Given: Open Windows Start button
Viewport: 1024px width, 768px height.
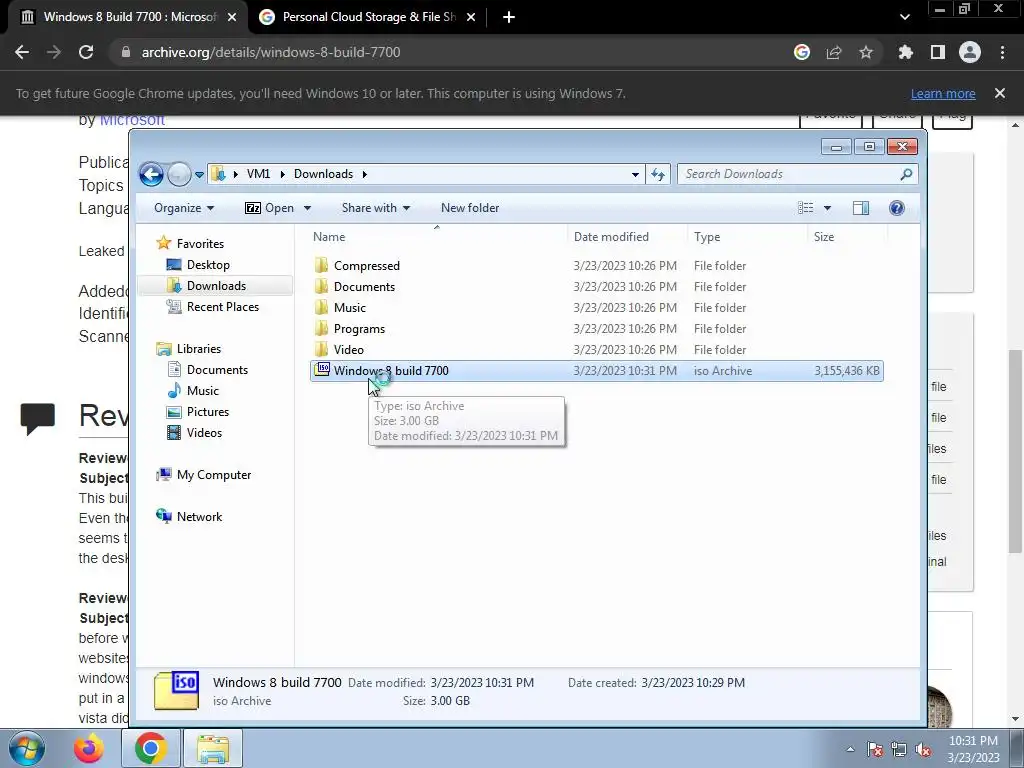Looking at the screenshot, I should click(27, 748).
